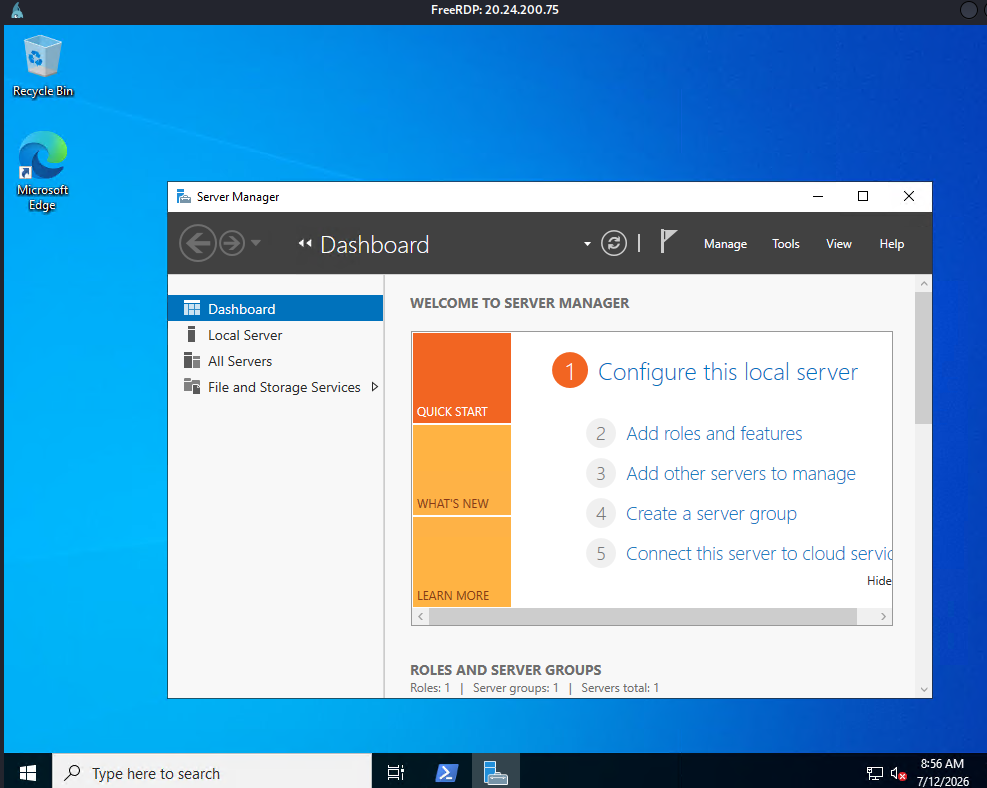987x788 pixels.
Task: Open PowerShell from the taskbar
Action: 446,772
